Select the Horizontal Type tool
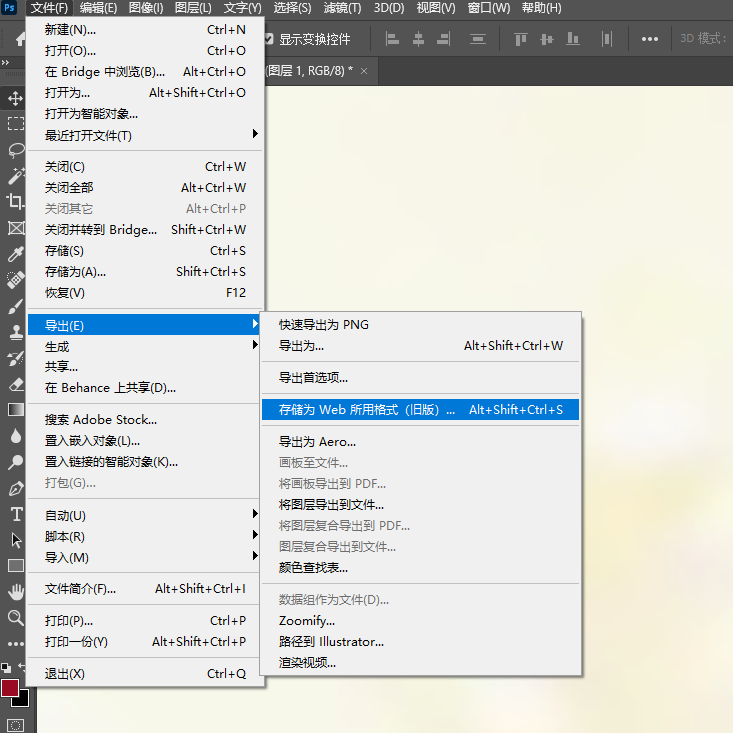Image resolution: width=733 pixels, height=733 pixels. 15,514
